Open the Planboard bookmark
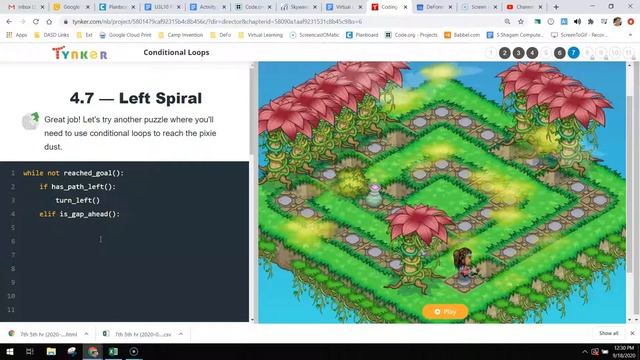The image size is (640, 360). pyautogui.click(x=362, y=35)
